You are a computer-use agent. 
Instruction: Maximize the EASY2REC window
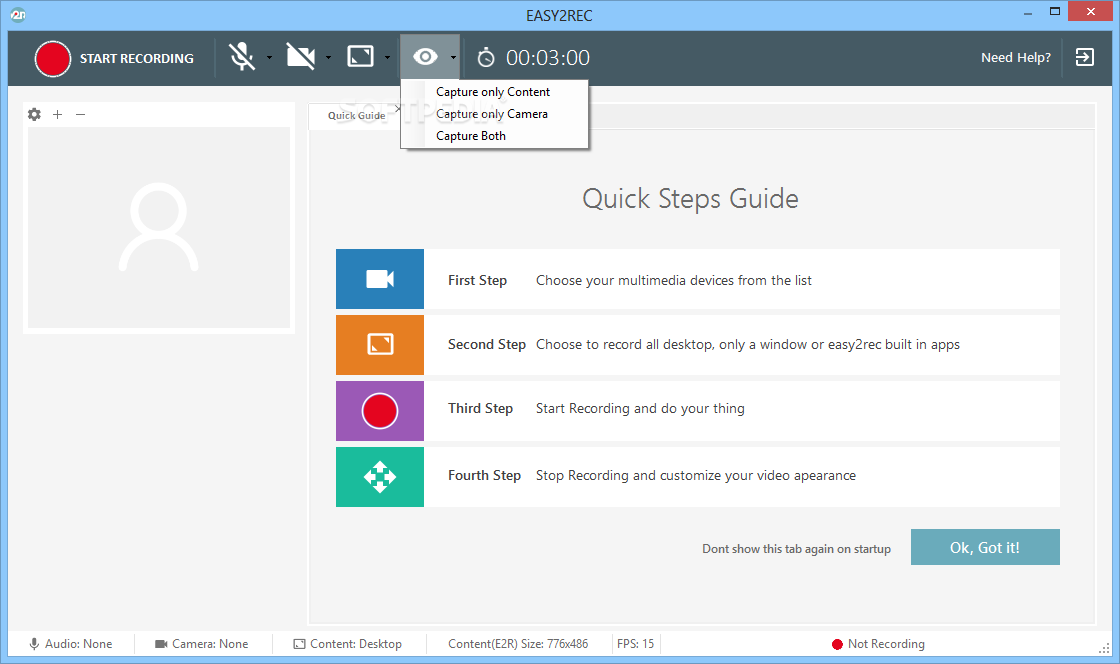click(x=1054, y=11)
